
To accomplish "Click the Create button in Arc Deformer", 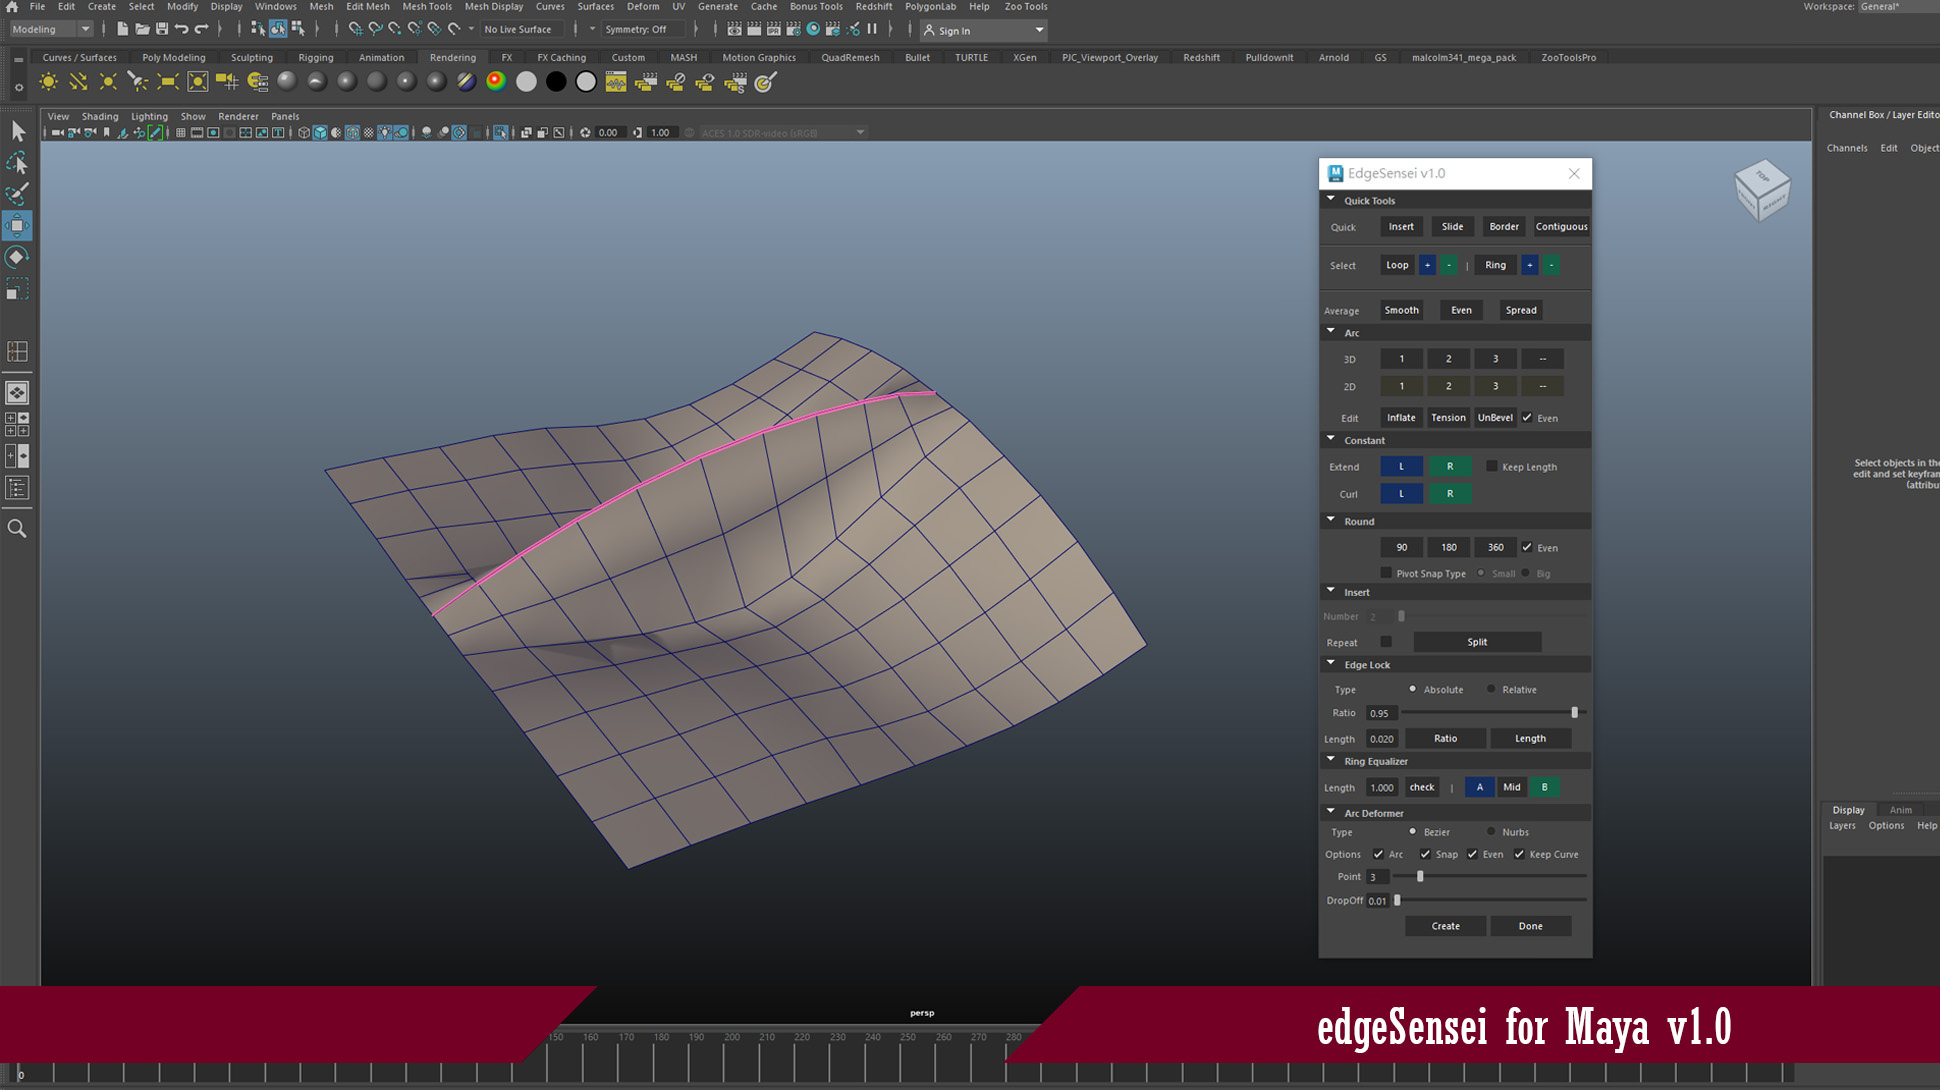I will [1445, 926].
